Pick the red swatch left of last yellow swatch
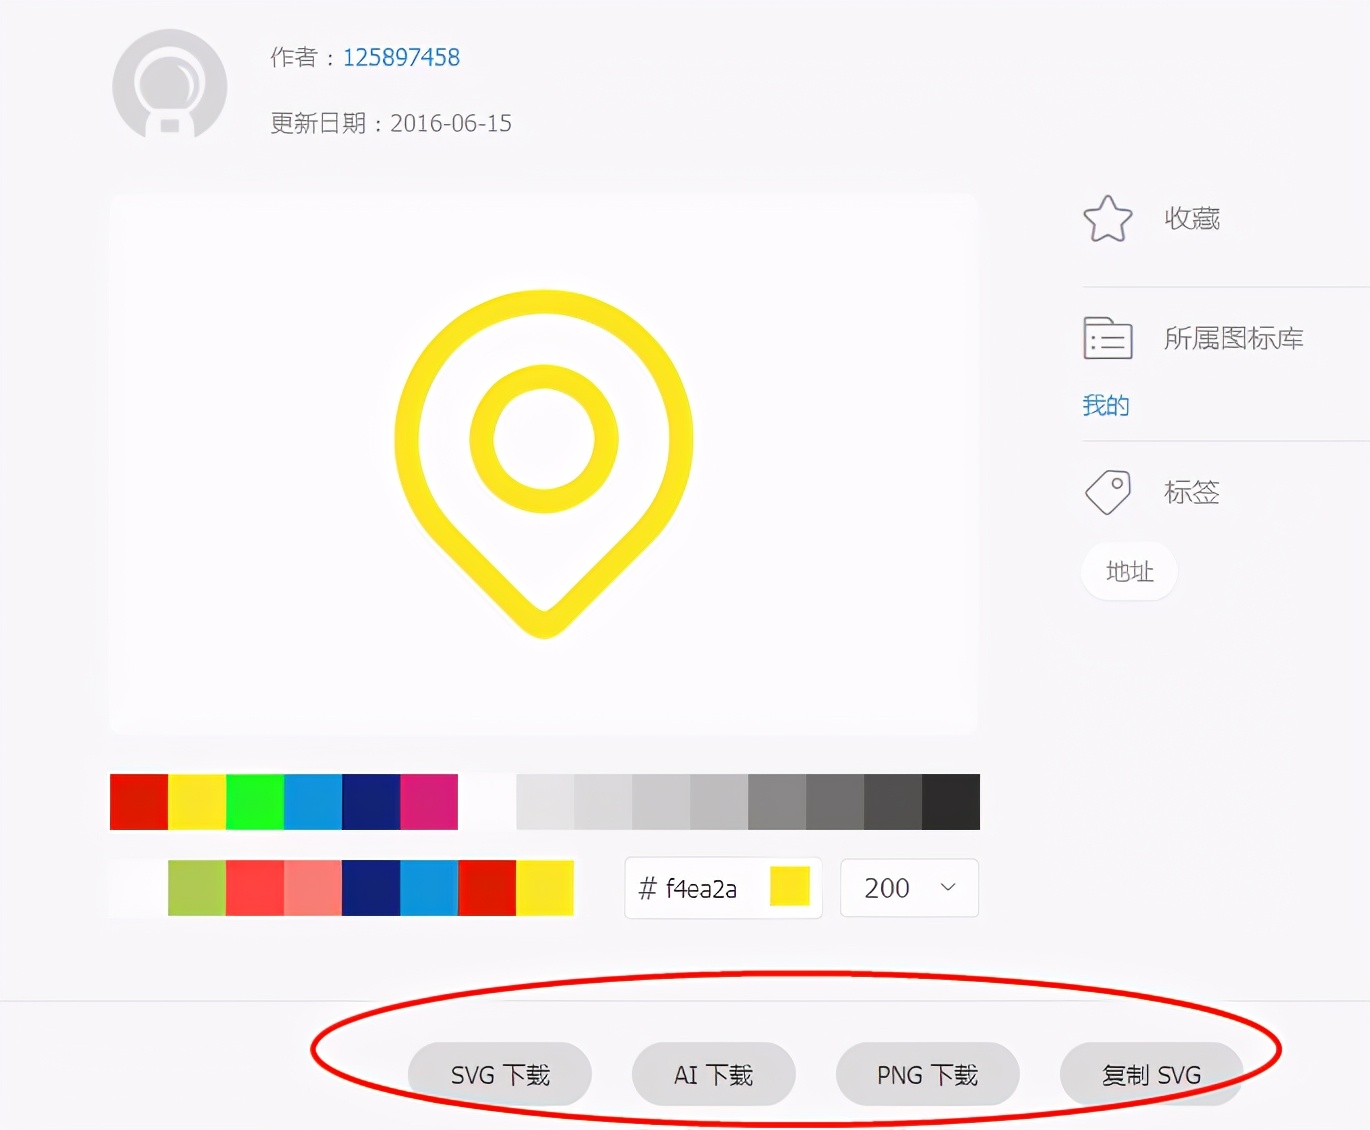Image resolution: width=1370 pixels, height=1130 pixels. [x=487, y=888]
